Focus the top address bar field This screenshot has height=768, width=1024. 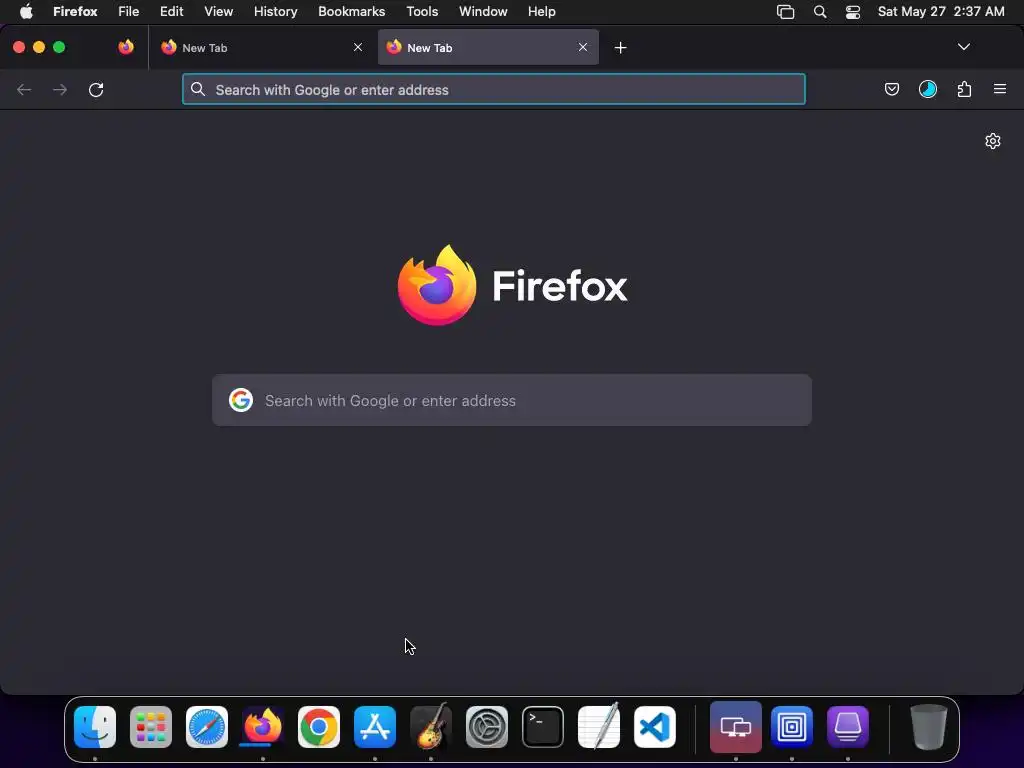494,89
